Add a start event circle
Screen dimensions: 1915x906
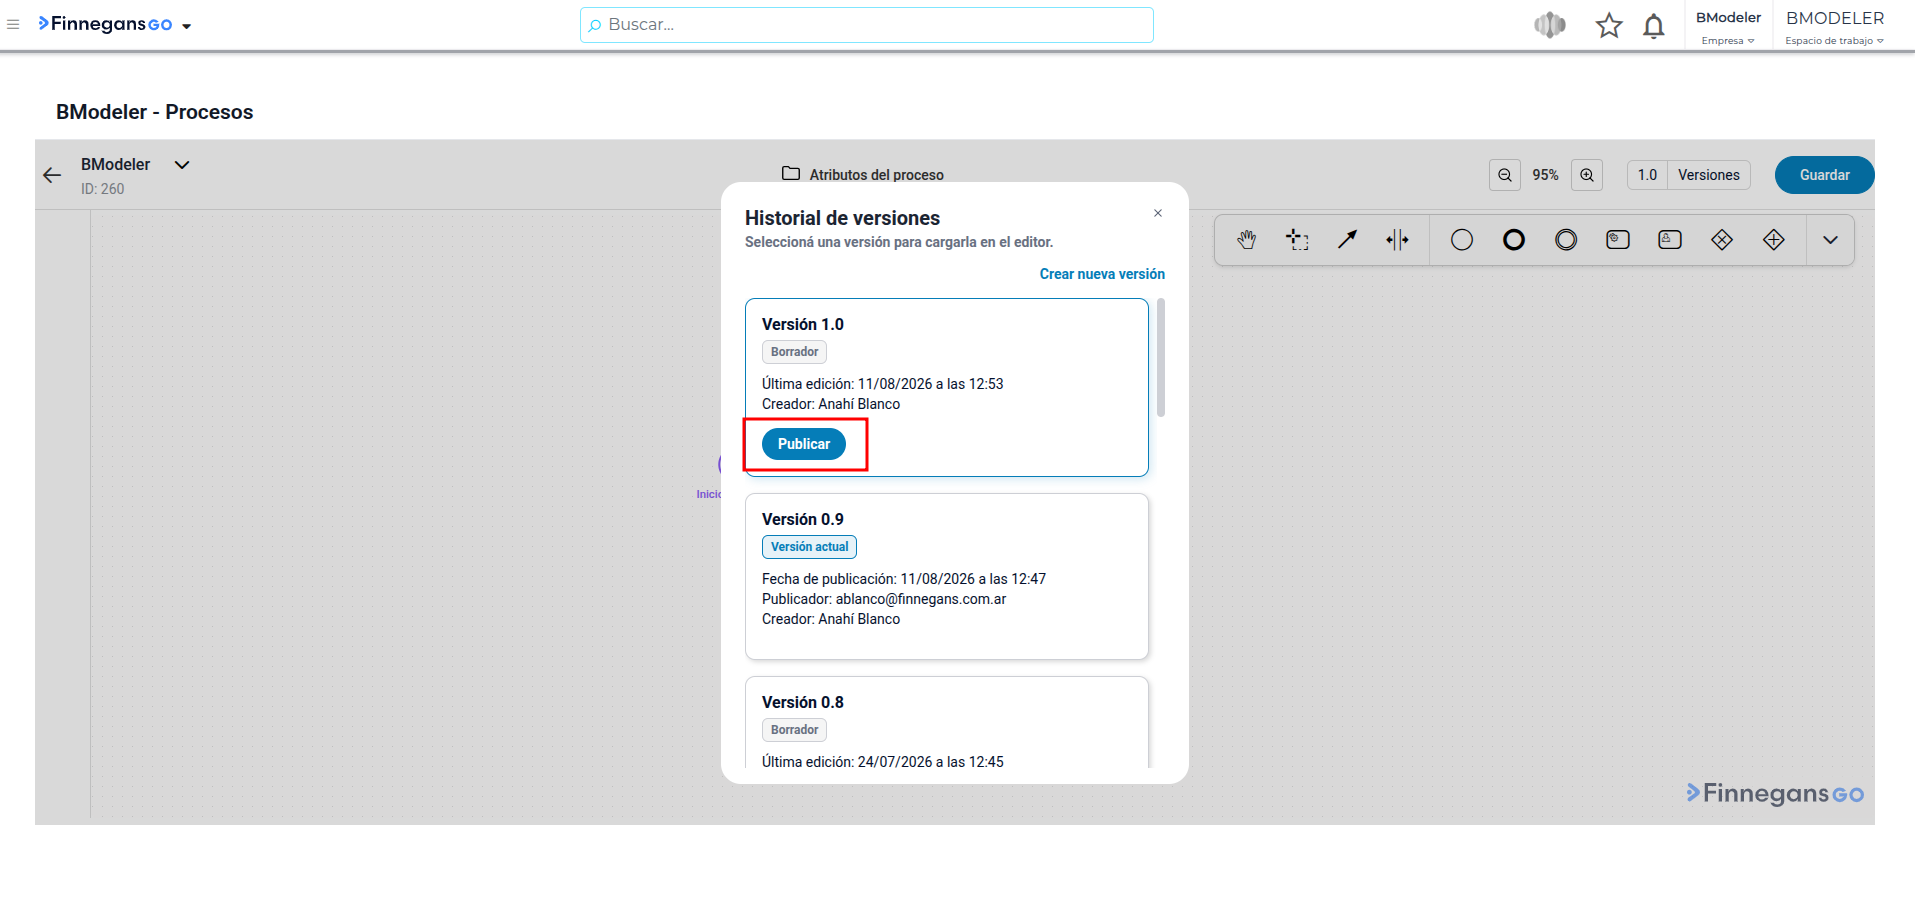pyautogui.click(x=1462, y=240)
